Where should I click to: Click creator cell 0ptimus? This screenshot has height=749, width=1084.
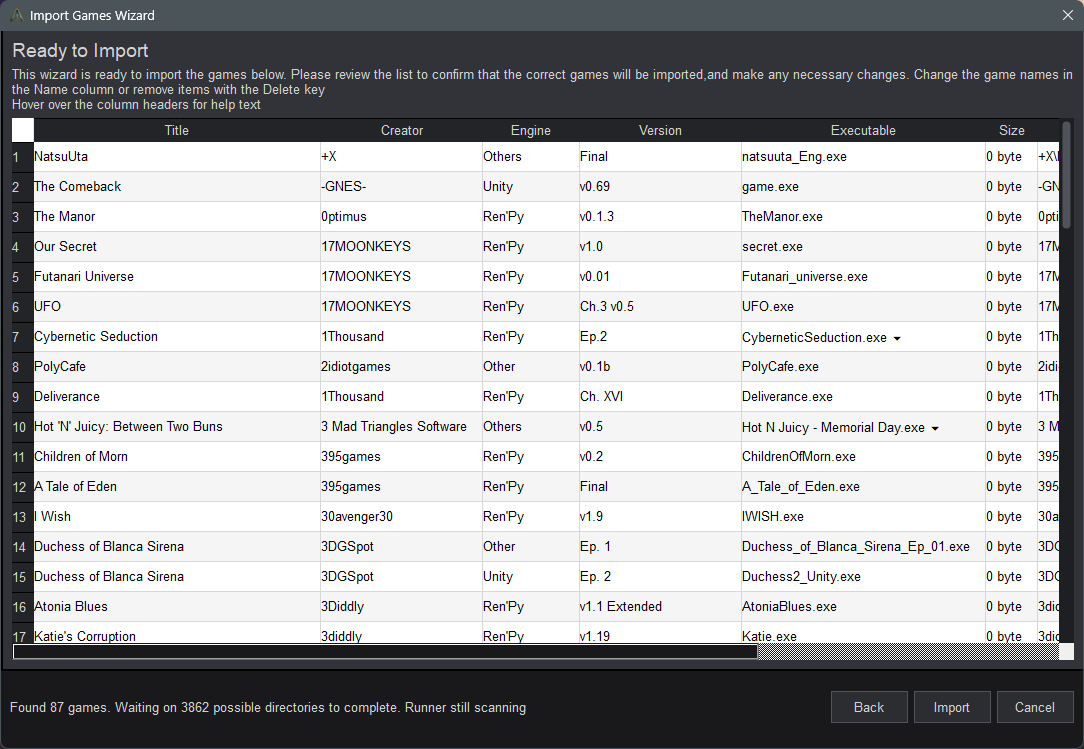point(402,216)
